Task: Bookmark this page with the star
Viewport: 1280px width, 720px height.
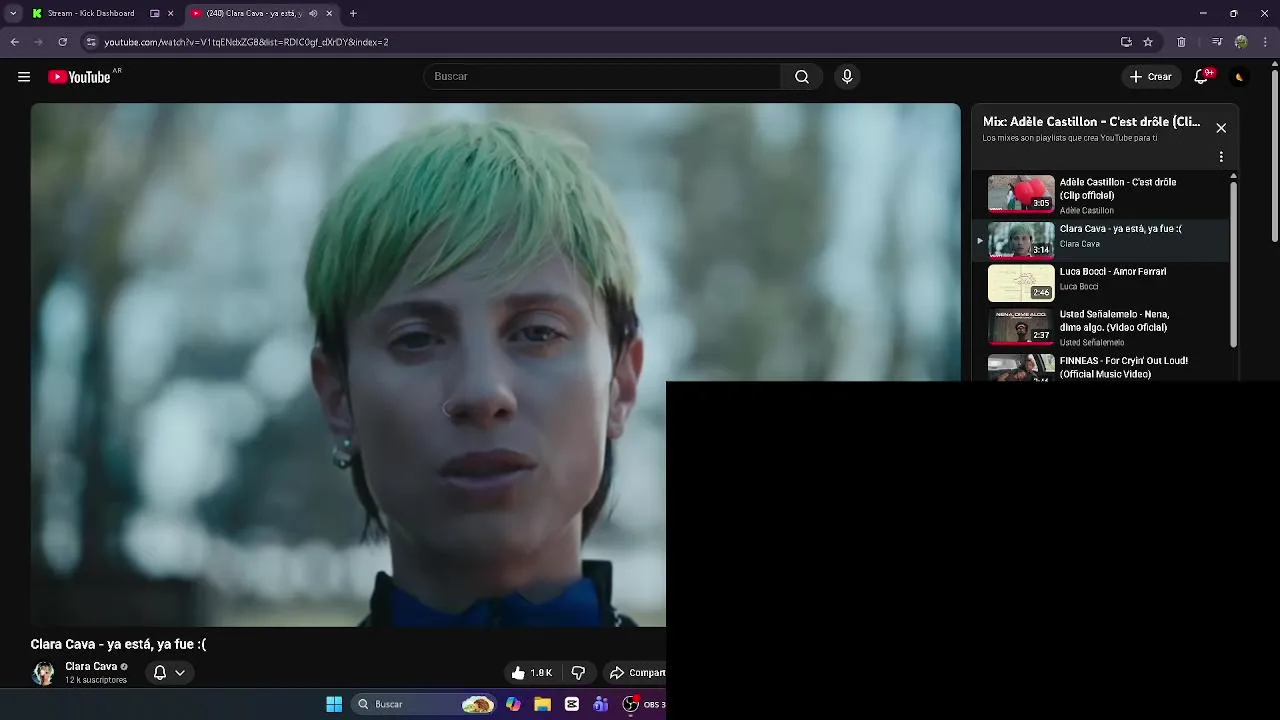Action: pyautogui.click(x=1148, y=42)
